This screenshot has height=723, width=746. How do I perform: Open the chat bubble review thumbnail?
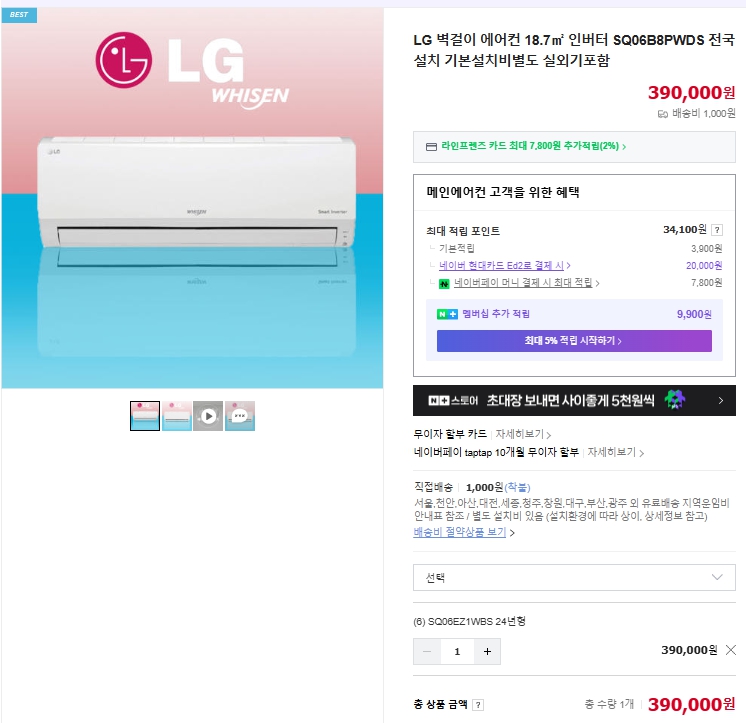(x=240, y=416)
